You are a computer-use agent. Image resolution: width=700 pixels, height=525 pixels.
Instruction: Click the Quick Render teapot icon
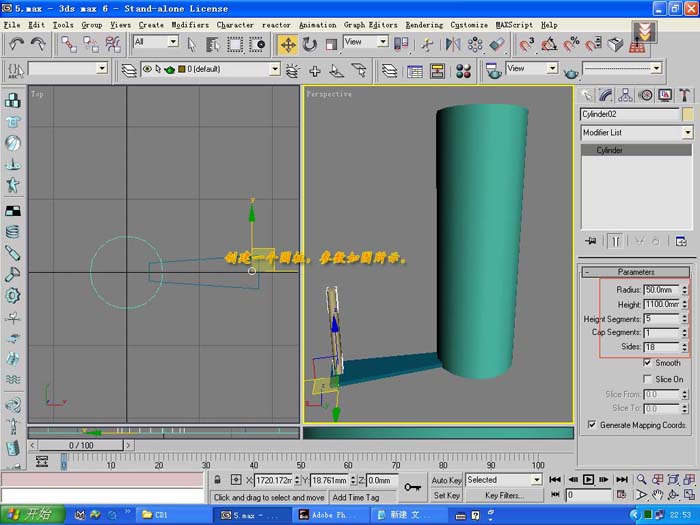(x=570, y=71)
